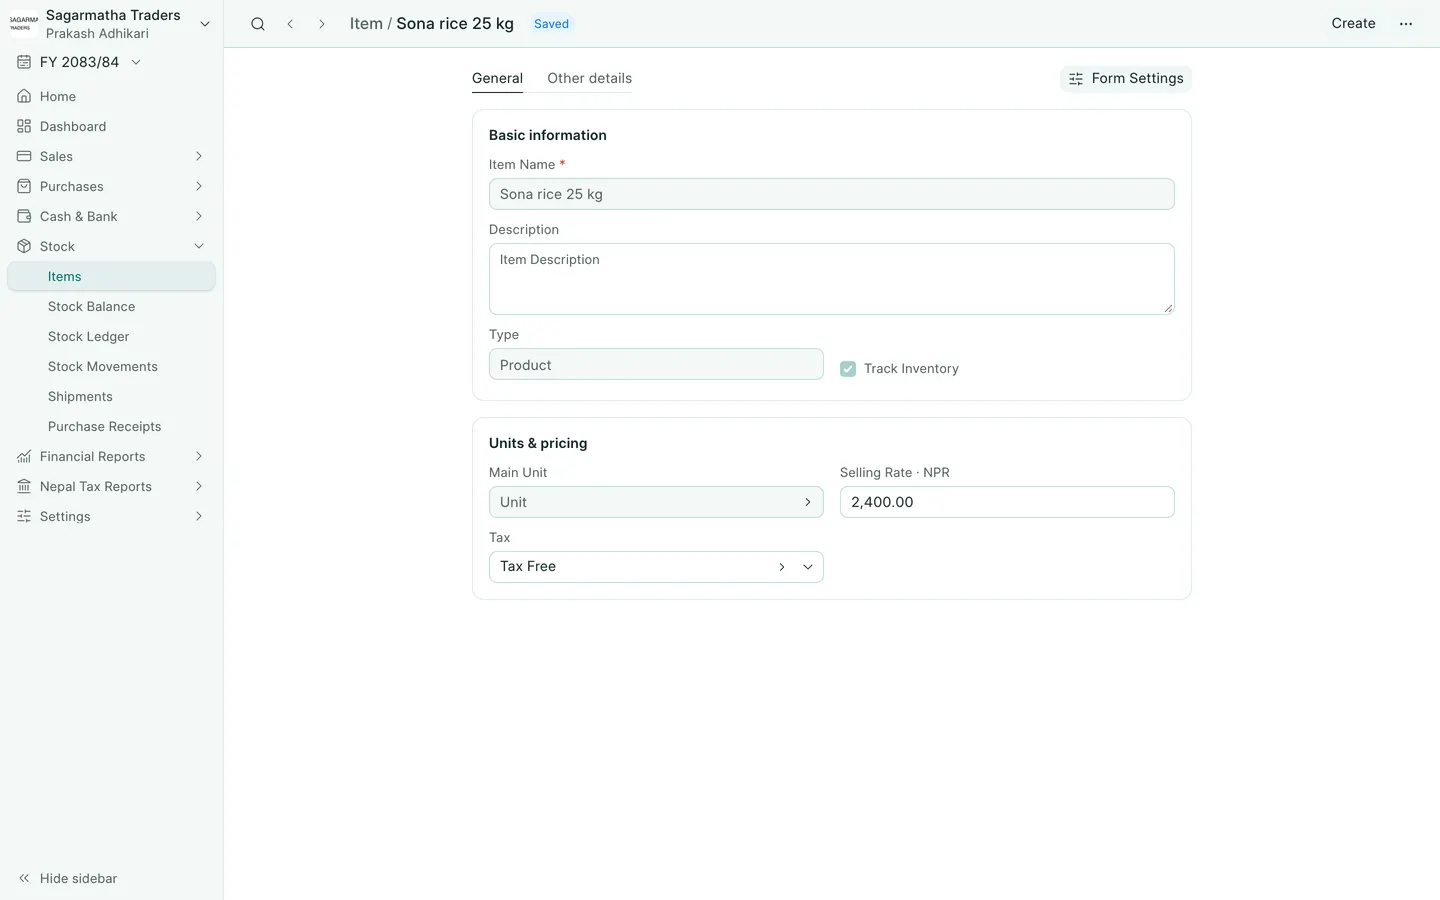Click the Stock box icon
1440x900 pixels.
pos(24,246)
